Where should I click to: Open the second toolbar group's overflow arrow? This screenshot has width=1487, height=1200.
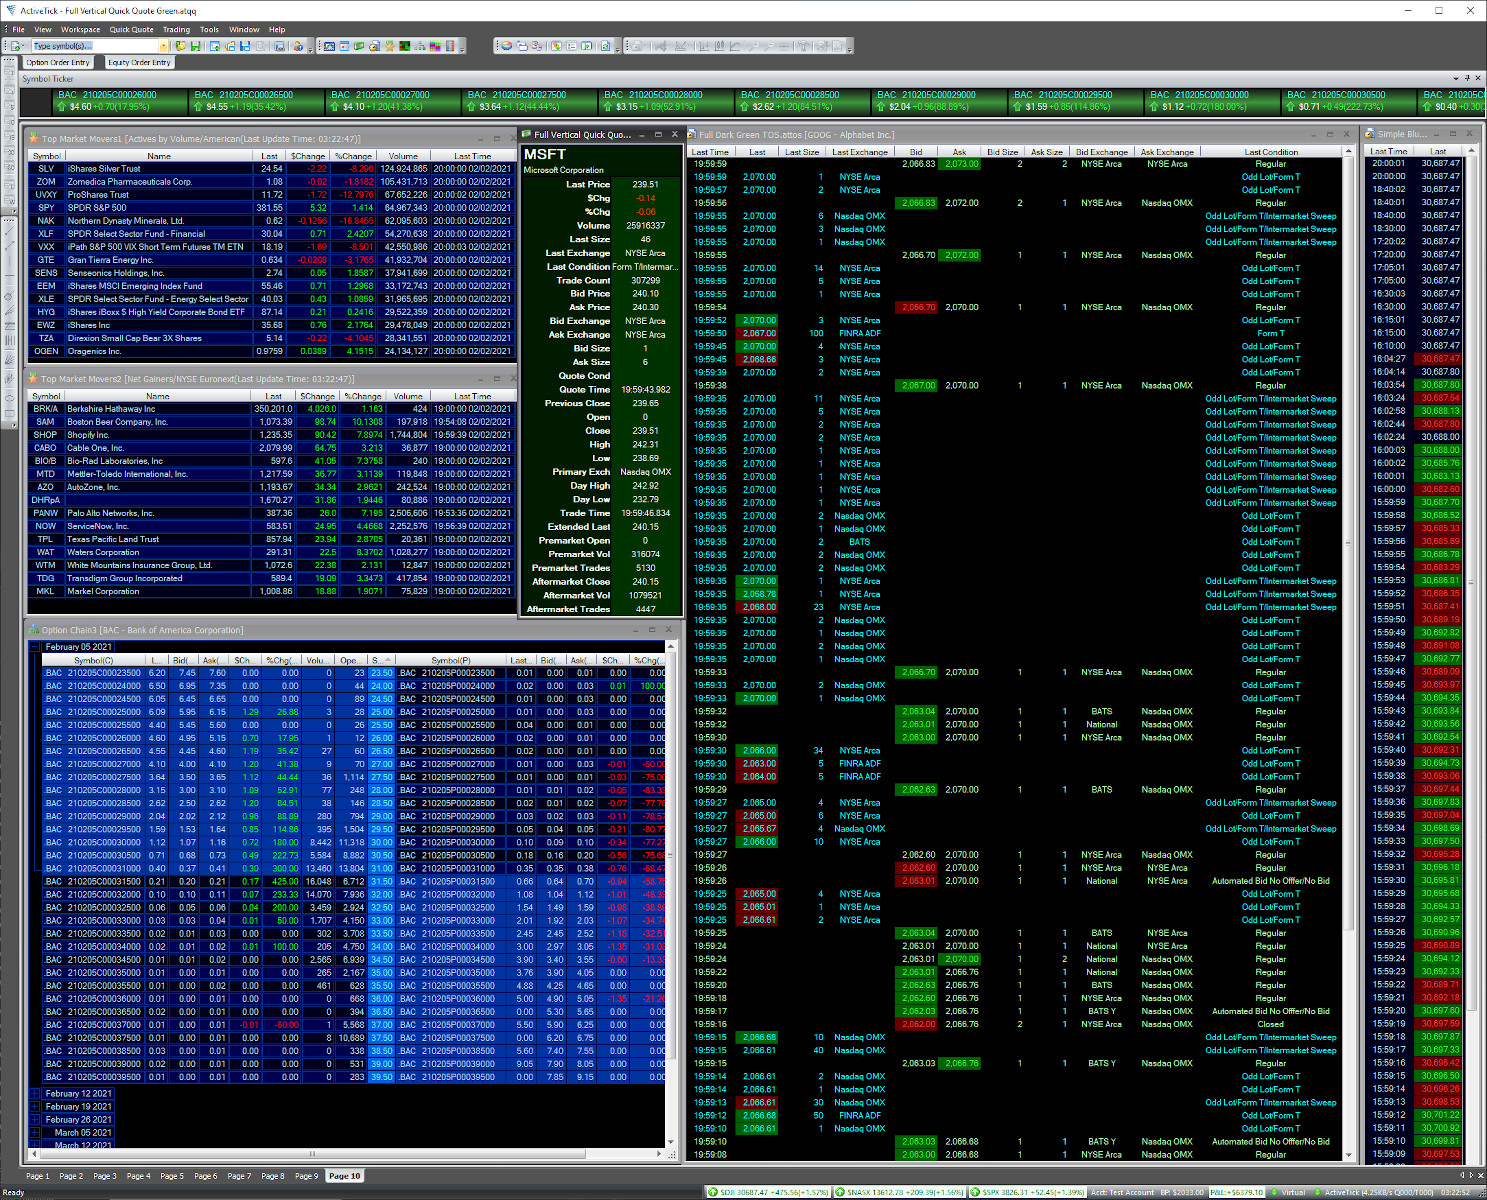(x=462, y=47)
